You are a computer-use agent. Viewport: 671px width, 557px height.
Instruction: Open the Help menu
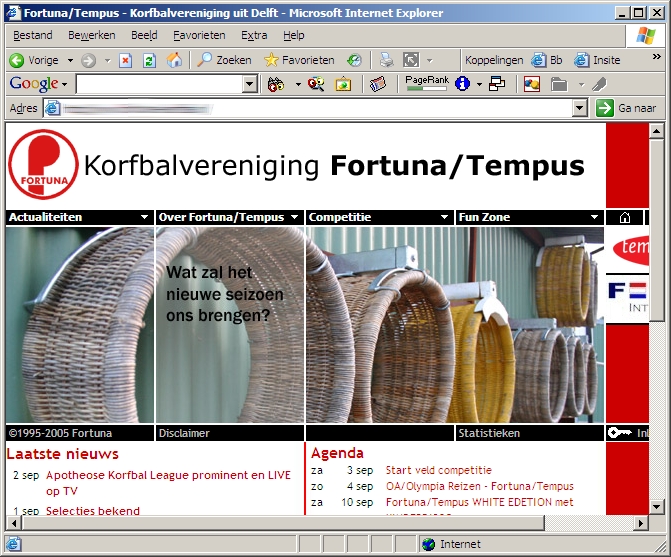pyautogui.click(x=294, y=35)
